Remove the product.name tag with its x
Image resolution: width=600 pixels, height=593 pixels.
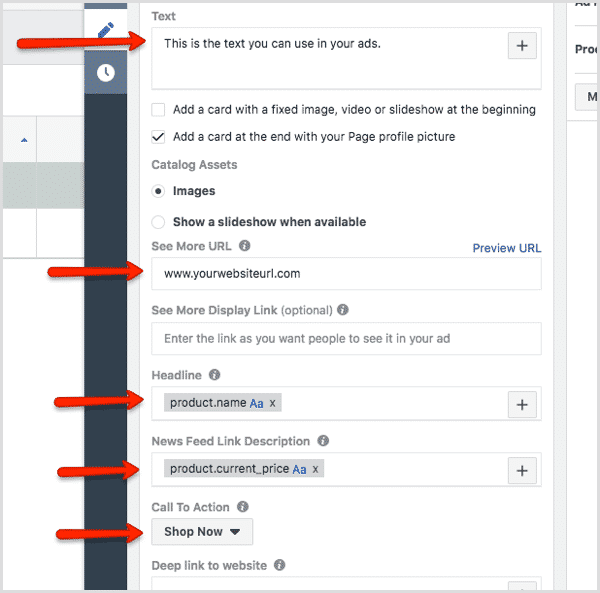[273, 403]
